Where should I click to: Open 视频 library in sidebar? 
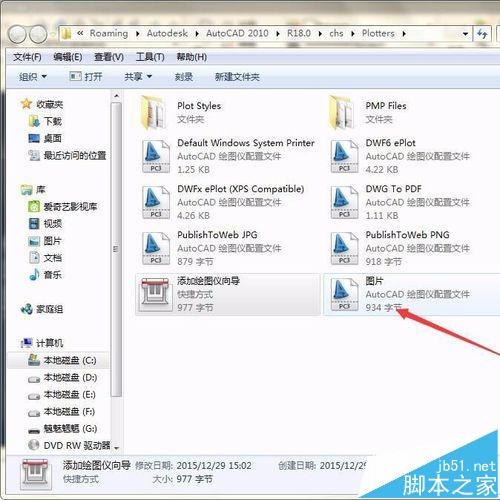[45, 224]
